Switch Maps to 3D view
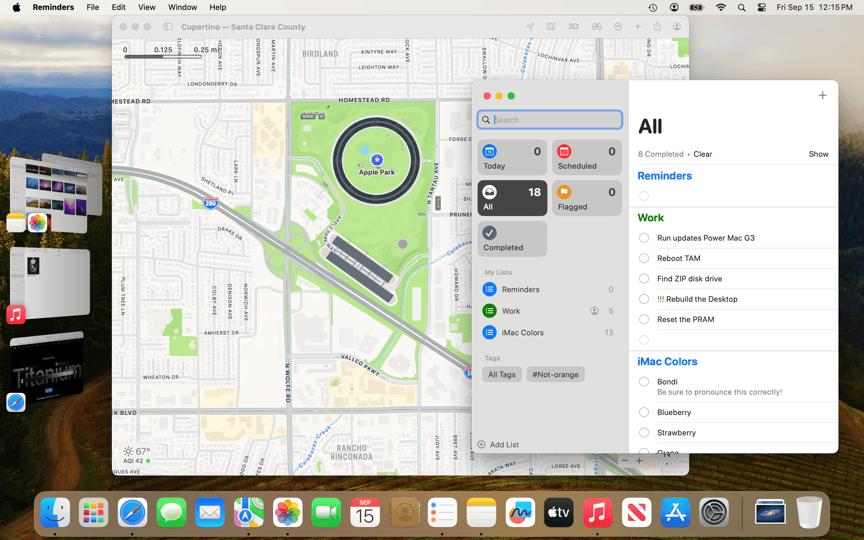This screenshot has height=540, width=864. [x=573, y=26]
